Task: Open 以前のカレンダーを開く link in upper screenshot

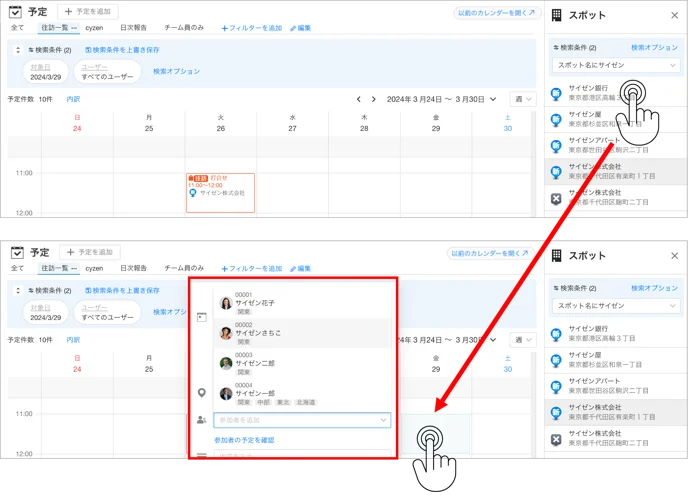Action: [x=496, y=13]
